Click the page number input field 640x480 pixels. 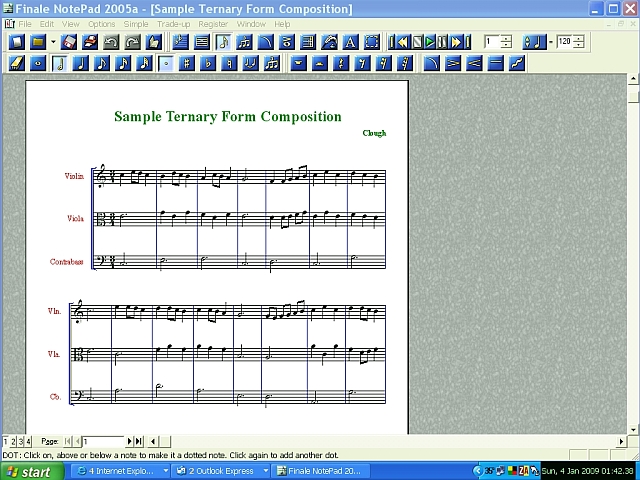(x=102, y=441)
